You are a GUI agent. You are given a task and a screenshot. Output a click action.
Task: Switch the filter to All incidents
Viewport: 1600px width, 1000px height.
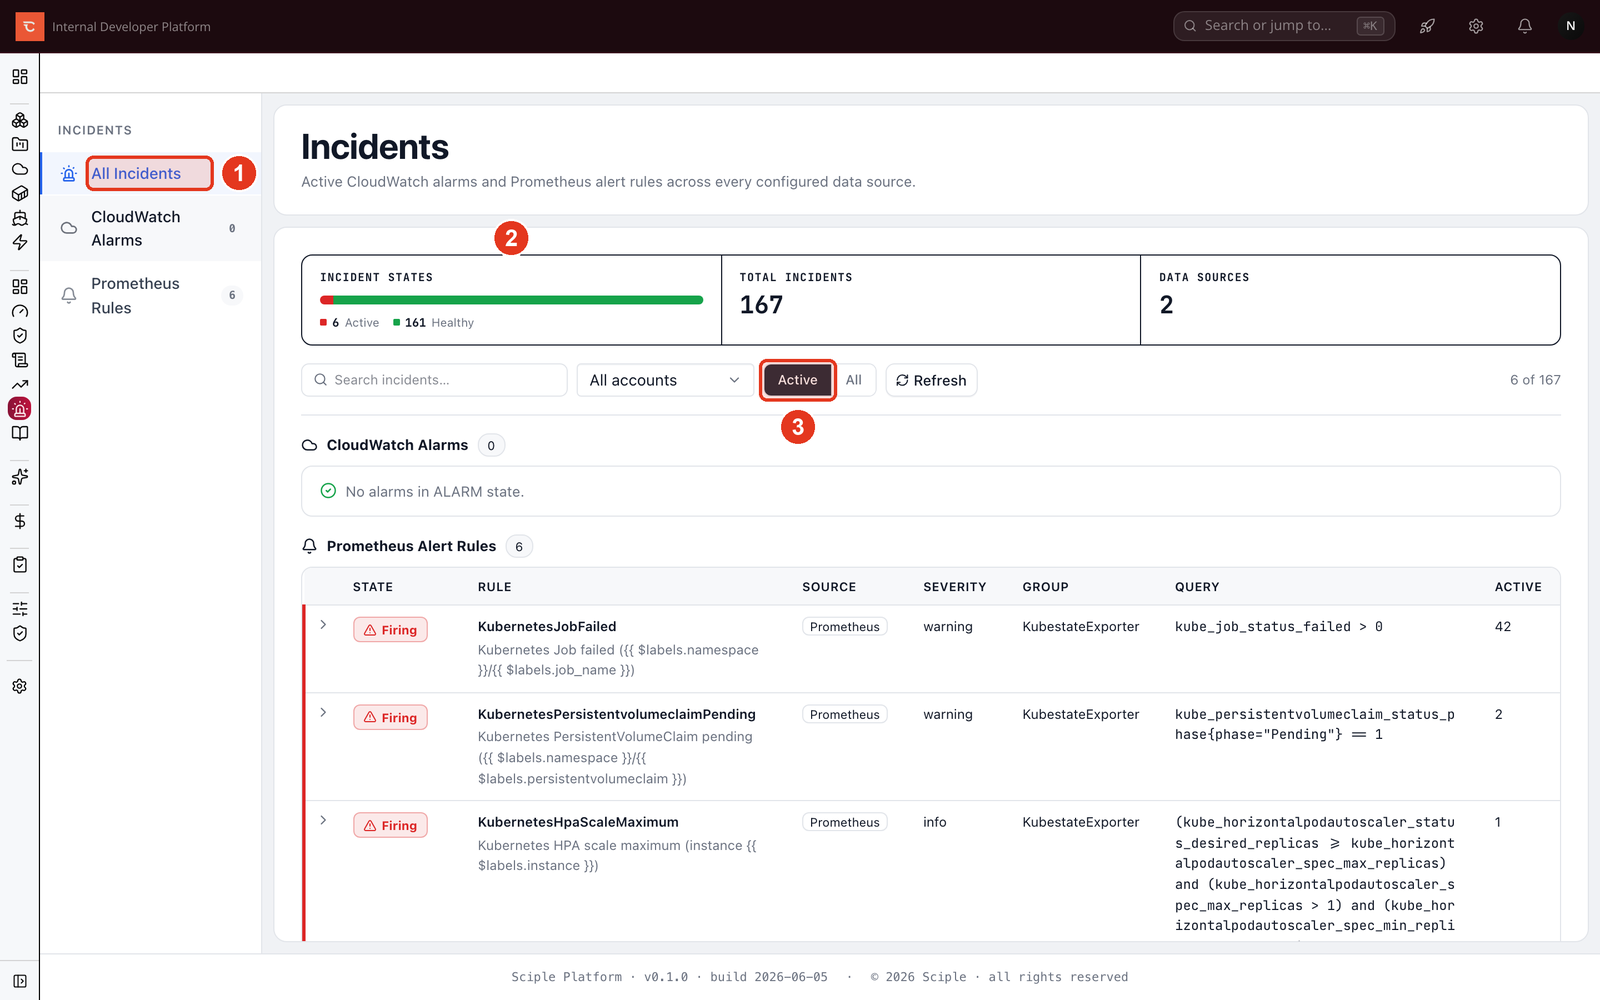coord(854,380)
